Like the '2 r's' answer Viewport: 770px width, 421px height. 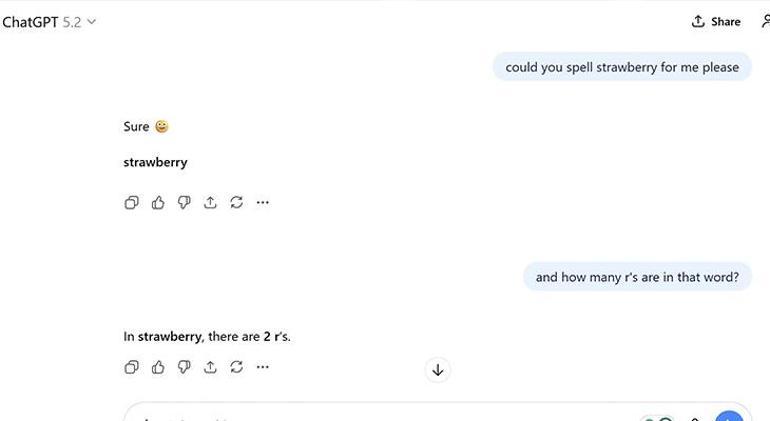(158, 367)
